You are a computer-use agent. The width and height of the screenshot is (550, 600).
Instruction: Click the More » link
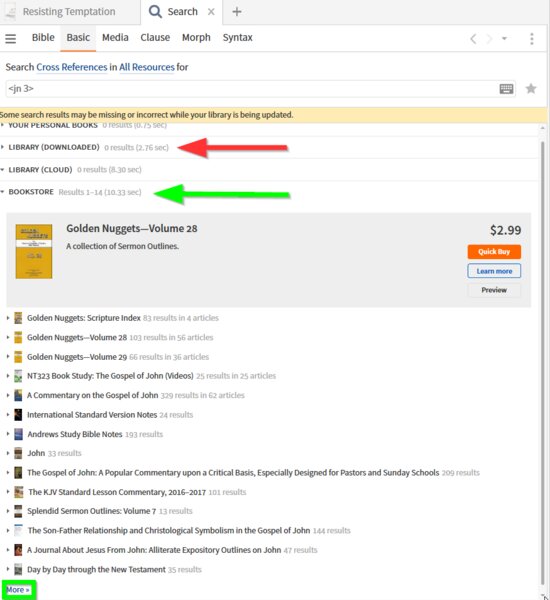(18, 590)
